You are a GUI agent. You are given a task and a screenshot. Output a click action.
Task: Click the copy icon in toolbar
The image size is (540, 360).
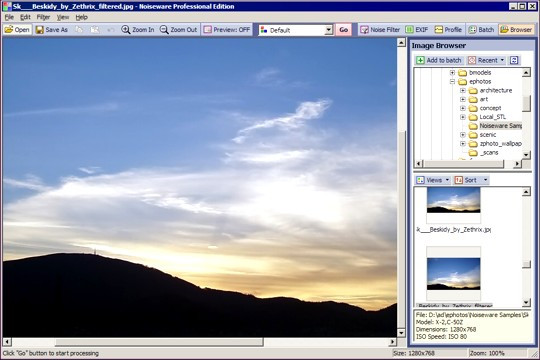[80, 30]
